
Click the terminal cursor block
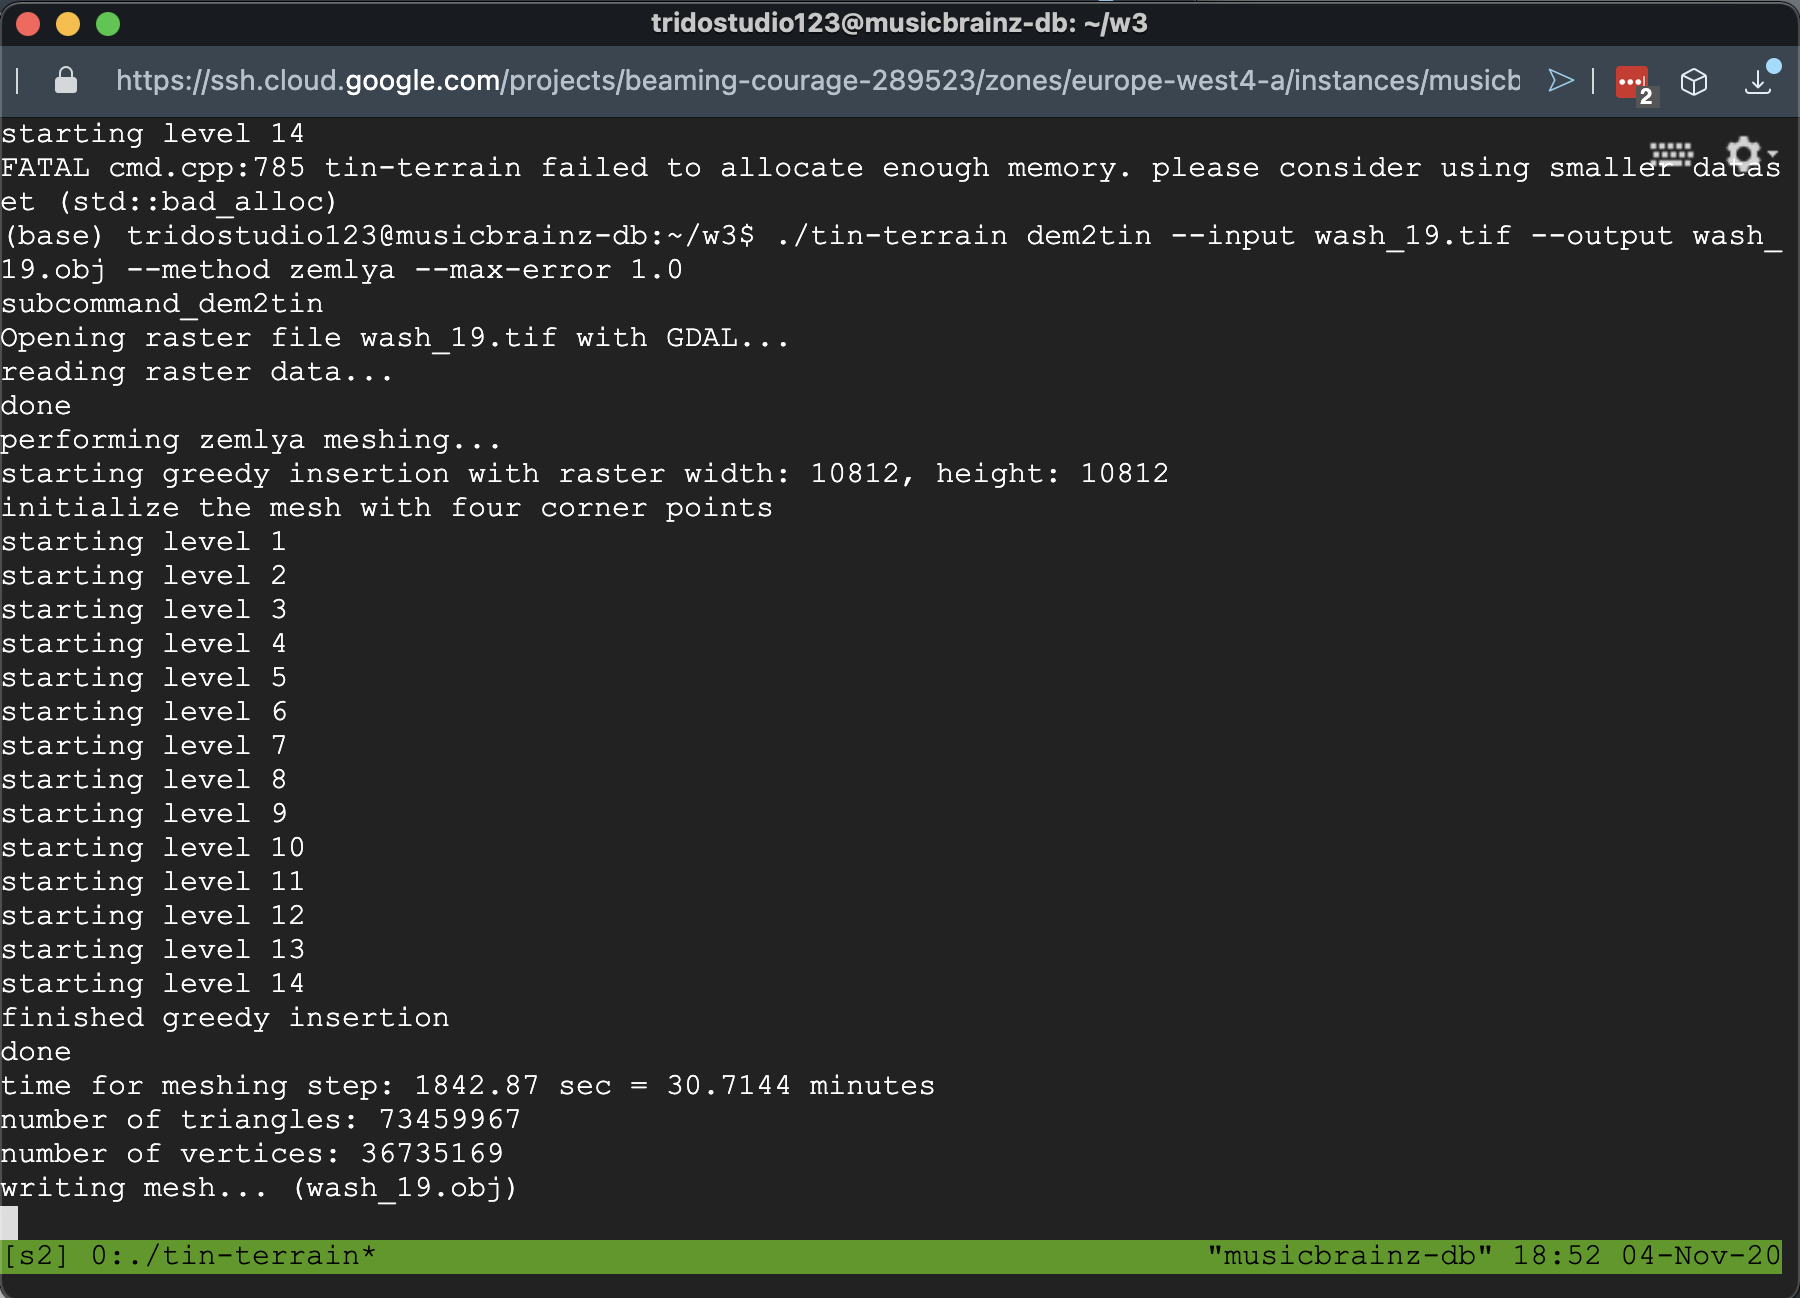coord(9,1221)
